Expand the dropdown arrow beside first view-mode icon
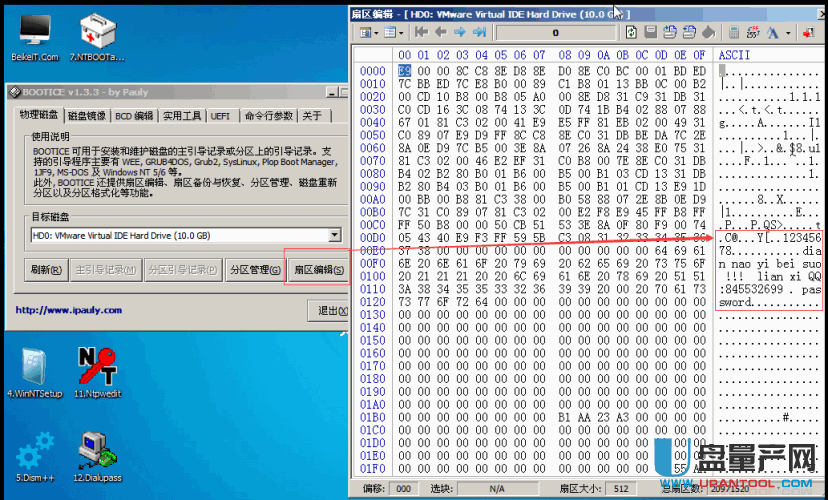This screenshot has height=500, width=828. [375, 33]
